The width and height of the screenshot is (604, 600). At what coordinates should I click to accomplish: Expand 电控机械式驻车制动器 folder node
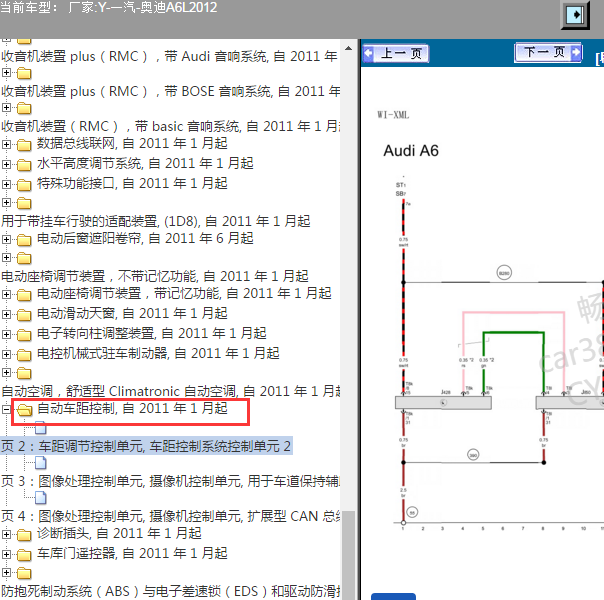tap(6, 354)
